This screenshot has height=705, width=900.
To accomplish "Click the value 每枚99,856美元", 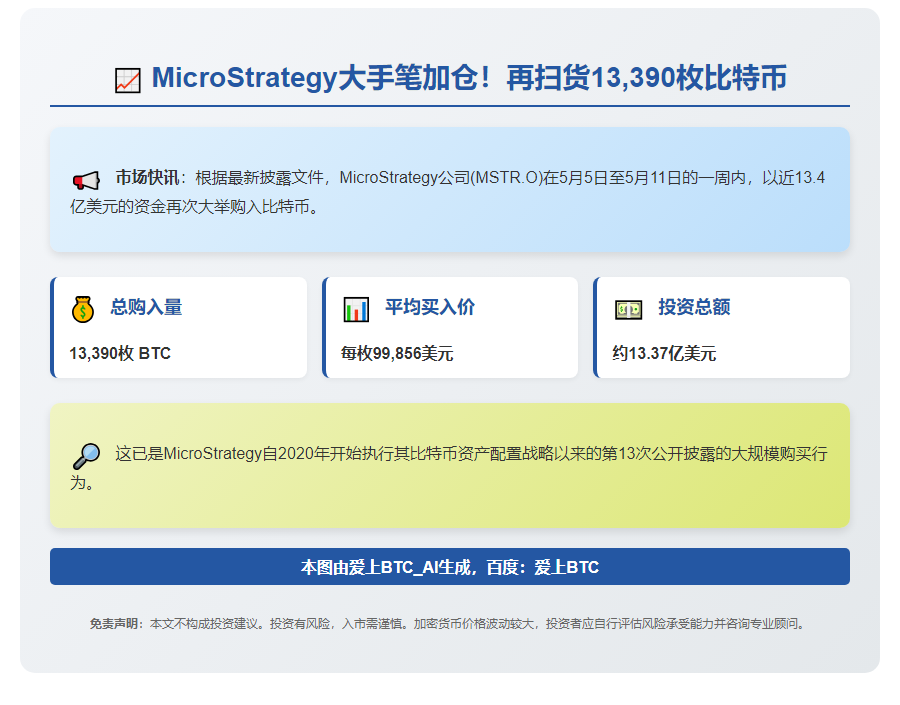I will [x=397, y=353].
